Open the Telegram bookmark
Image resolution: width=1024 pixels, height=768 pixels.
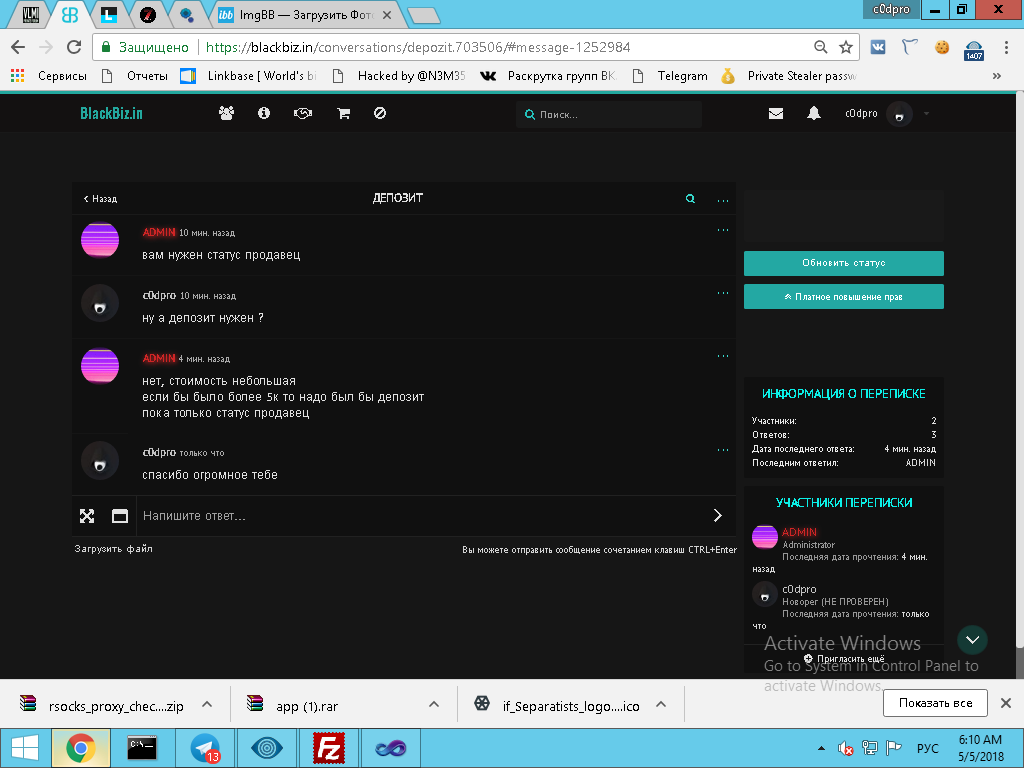682,76
